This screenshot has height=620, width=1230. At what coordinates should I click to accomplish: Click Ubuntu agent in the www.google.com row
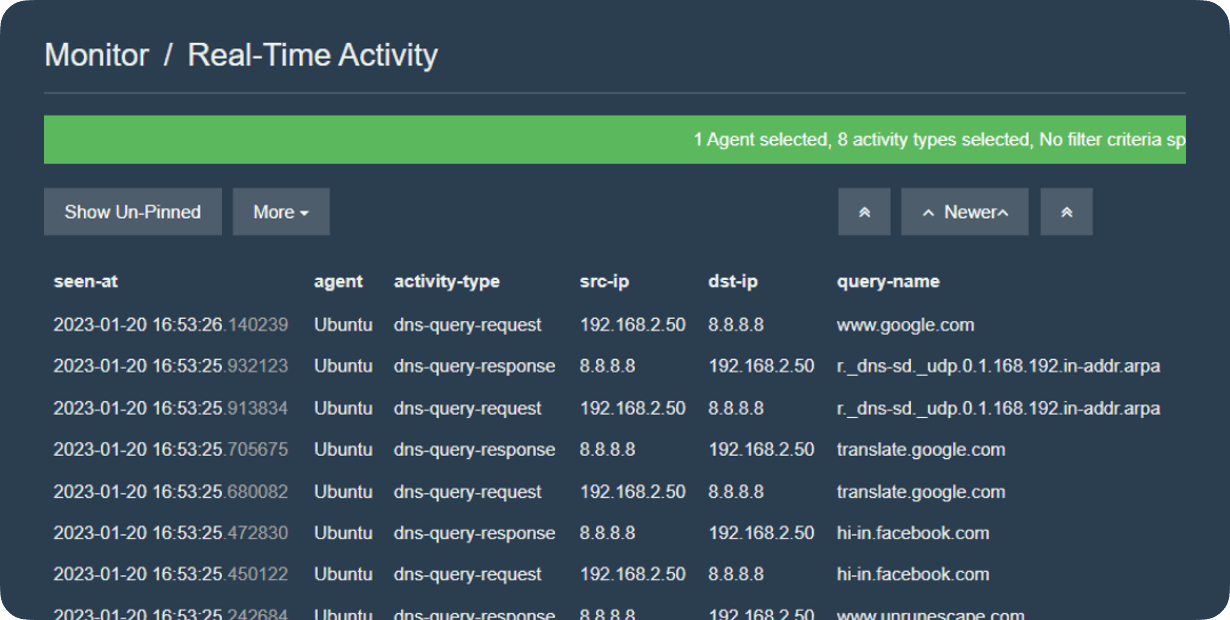click(x=343, y=325)
